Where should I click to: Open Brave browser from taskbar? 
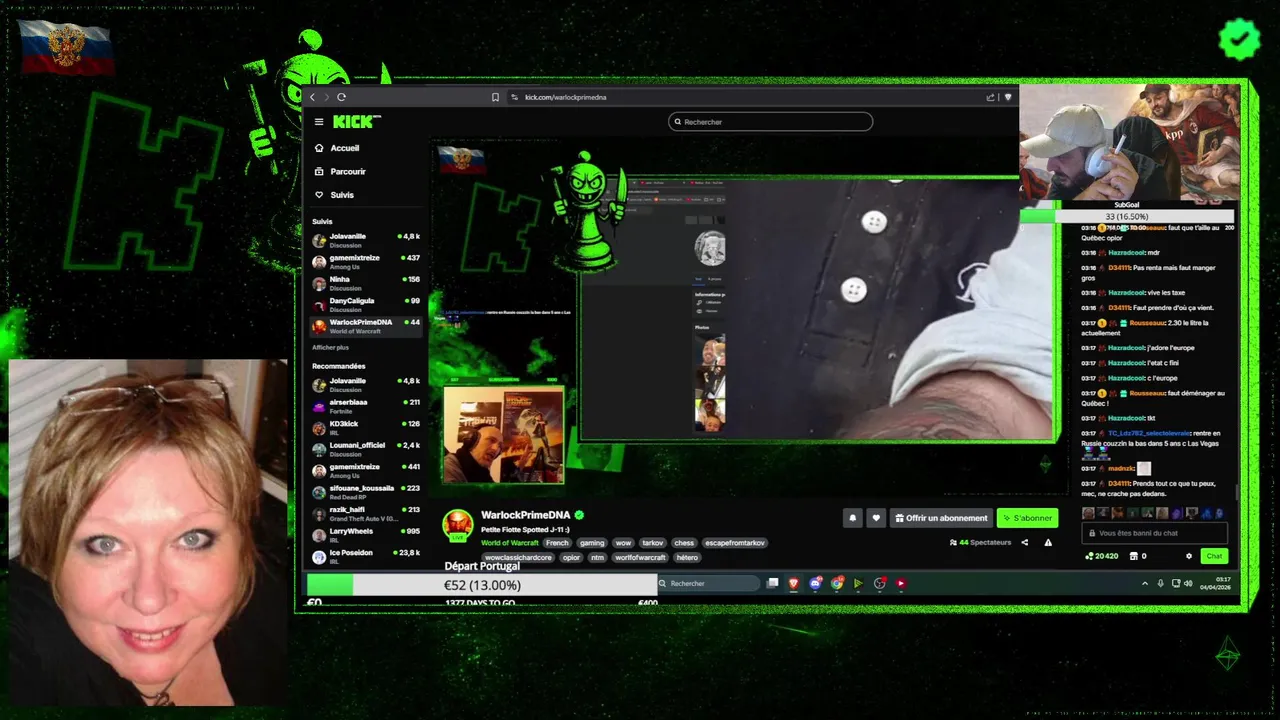[794, 583]
